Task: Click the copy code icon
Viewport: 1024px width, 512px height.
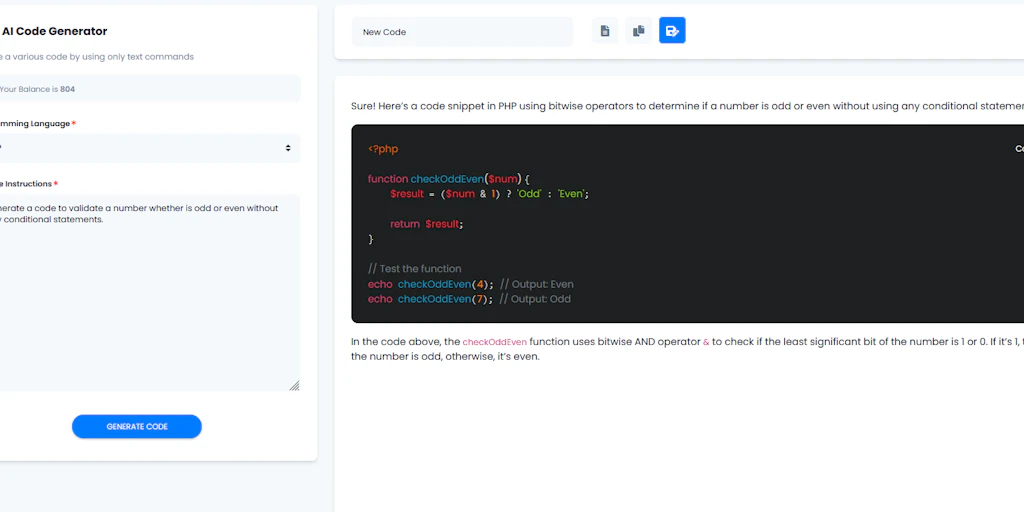Action: point(639,31)
